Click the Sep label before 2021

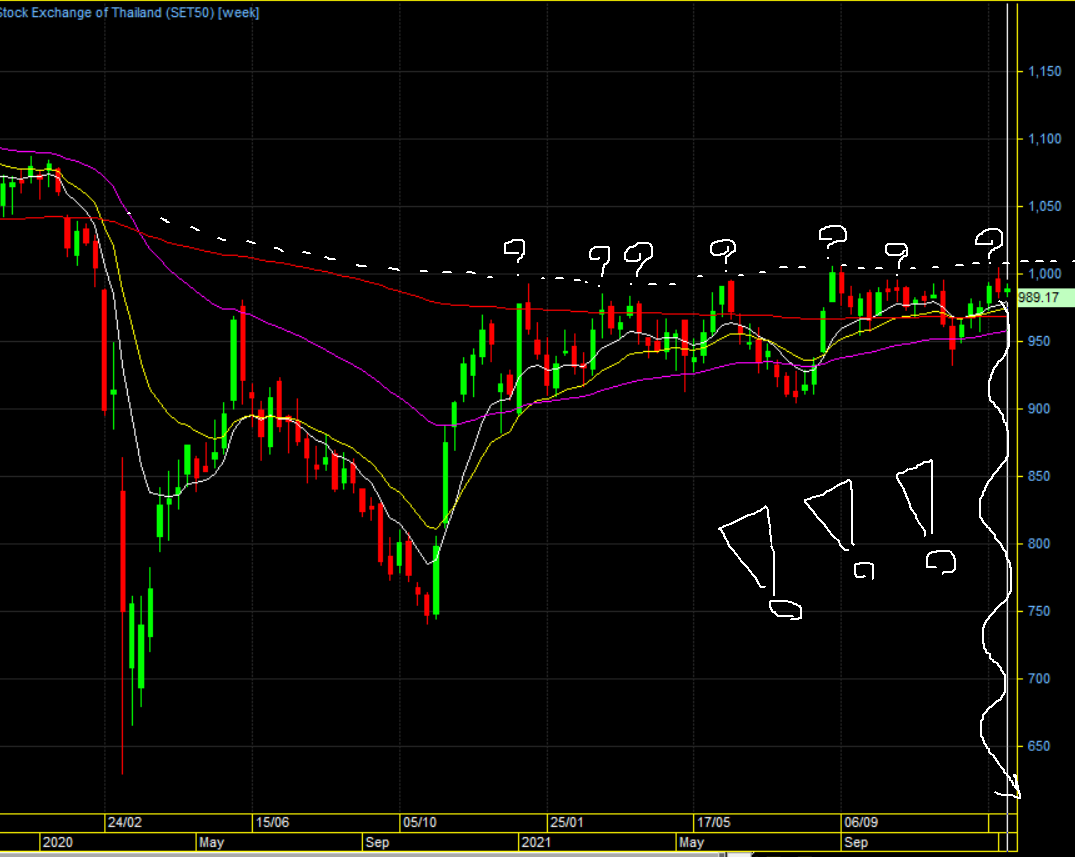[377, 842]
